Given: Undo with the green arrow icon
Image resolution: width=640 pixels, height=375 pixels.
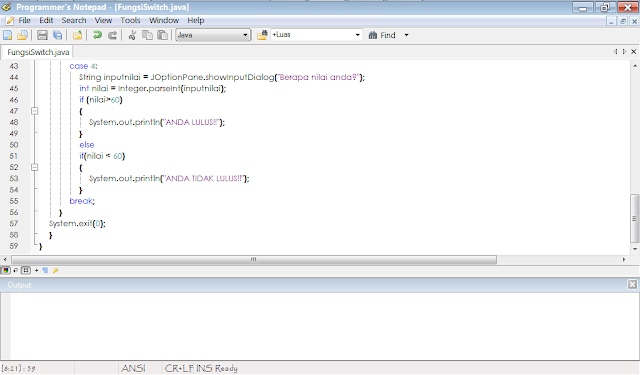Looking at the screenshot, I should (x=97, y=36).
